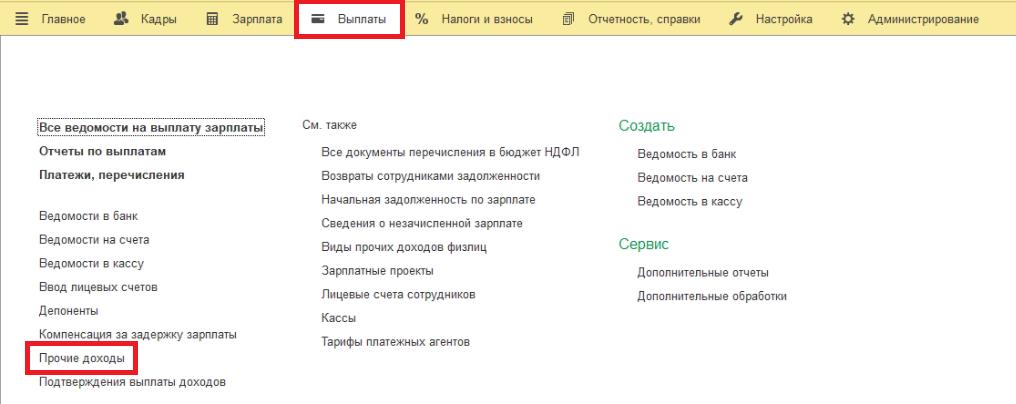This screenshot has height=404, width=1016.
Task: Click the percent icon for Налоги и взносы
Action: click(x=421, y=20)
